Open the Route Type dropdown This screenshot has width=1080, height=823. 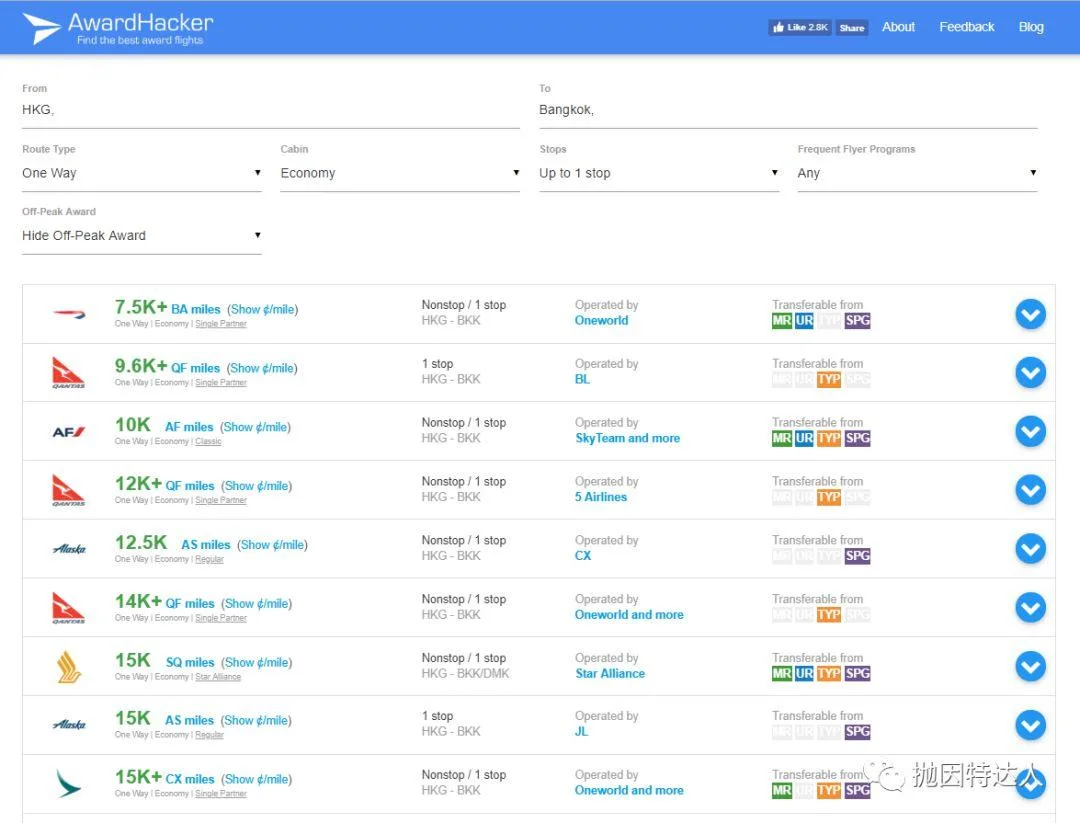[142, 174]
